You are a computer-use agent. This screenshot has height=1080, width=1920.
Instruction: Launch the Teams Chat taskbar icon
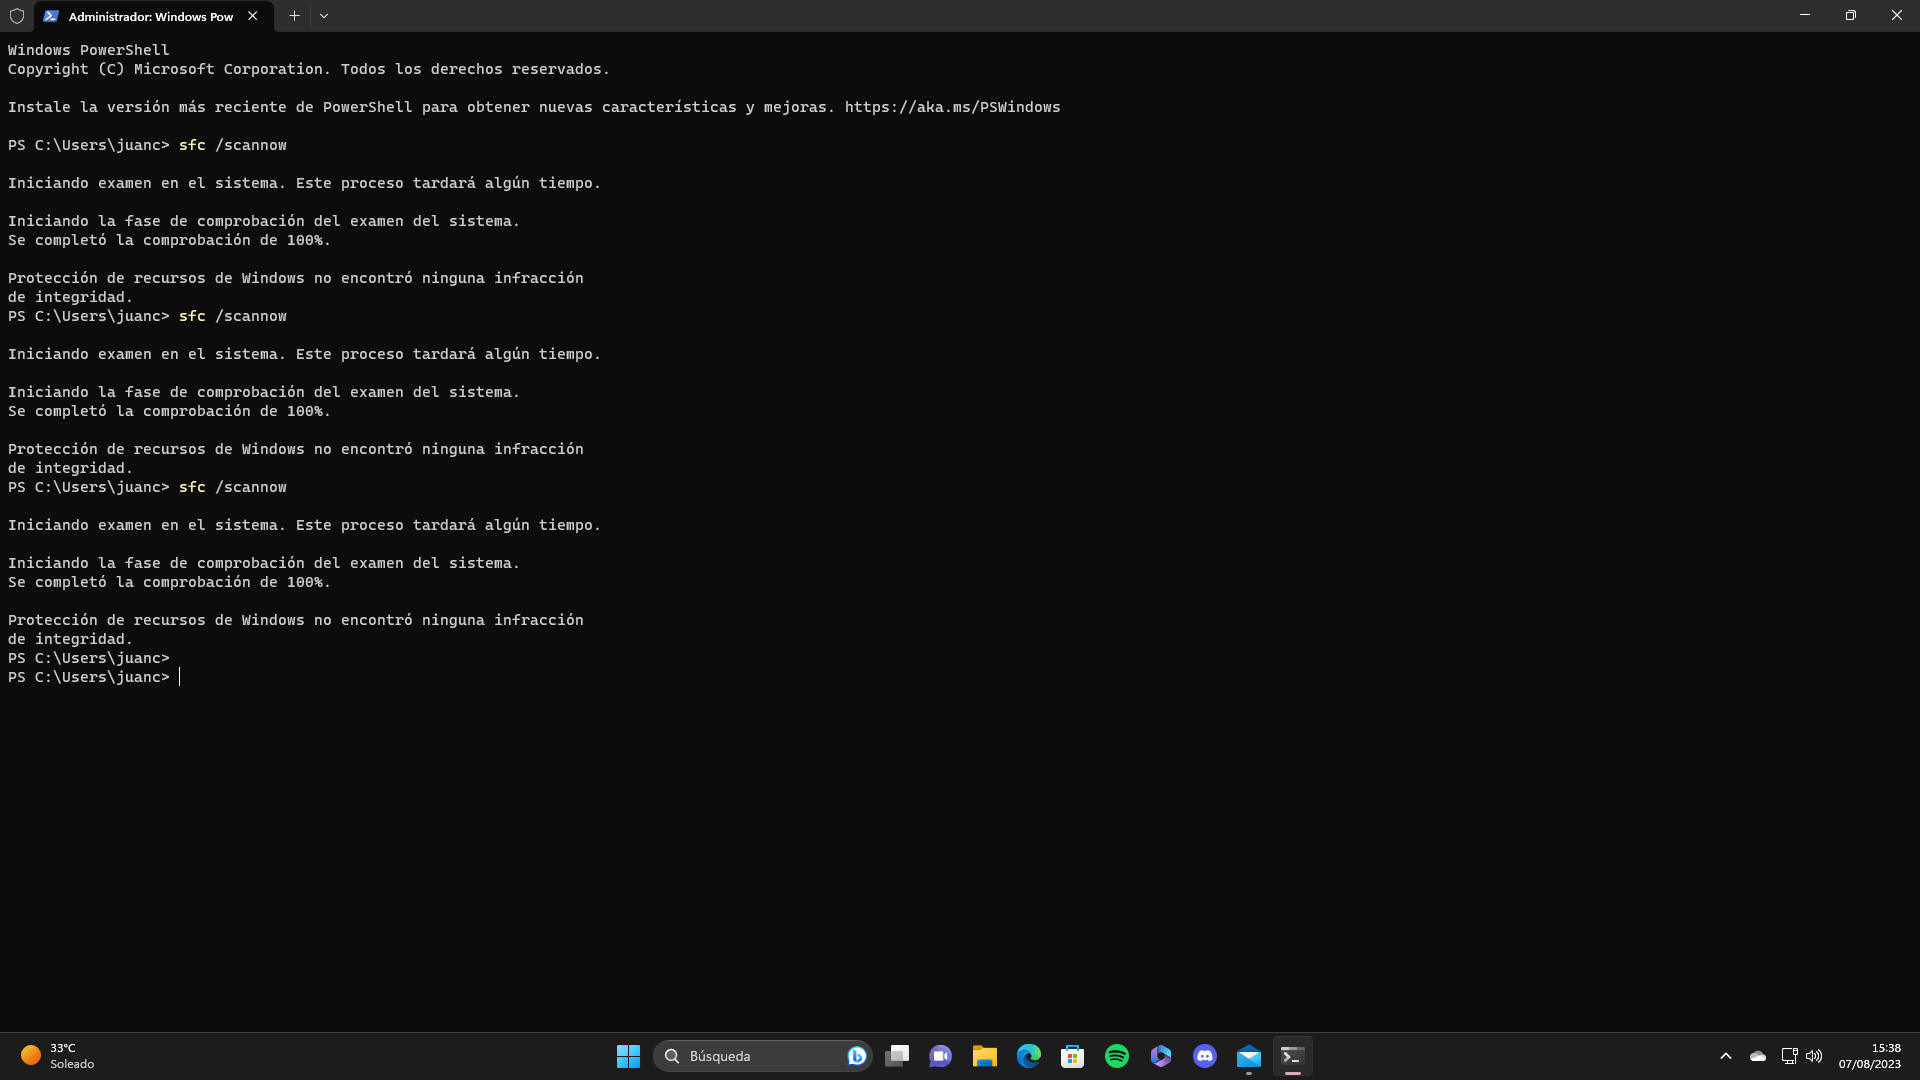coord(940,1056)
